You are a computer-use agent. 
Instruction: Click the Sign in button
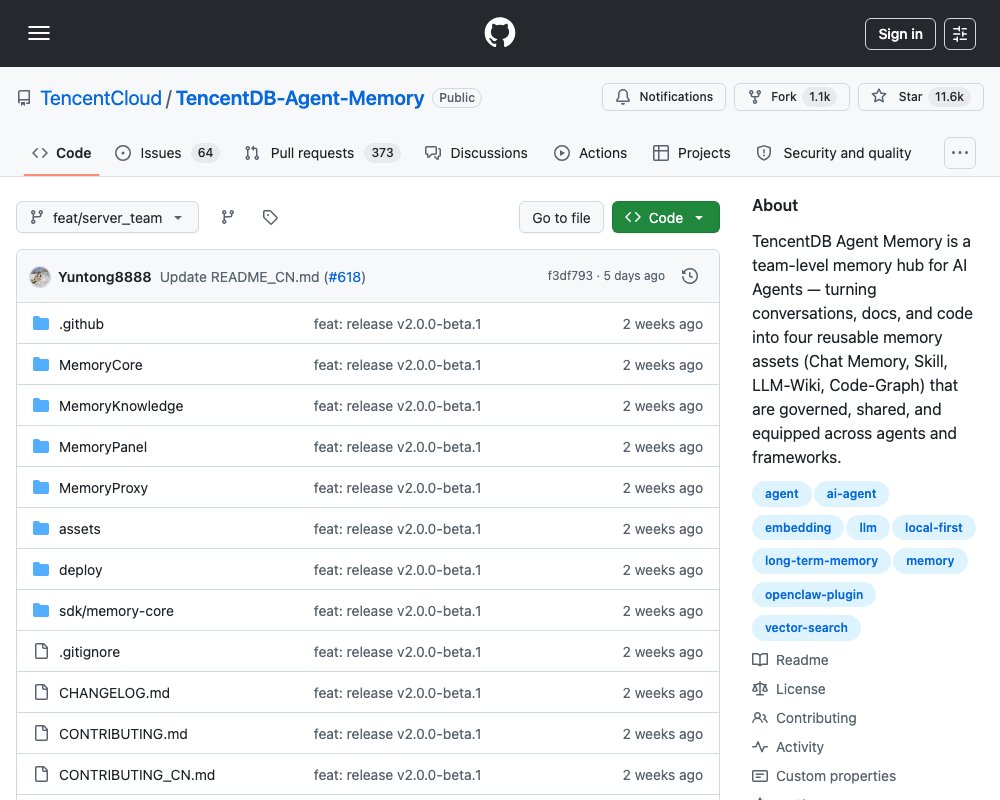(900, 34)
